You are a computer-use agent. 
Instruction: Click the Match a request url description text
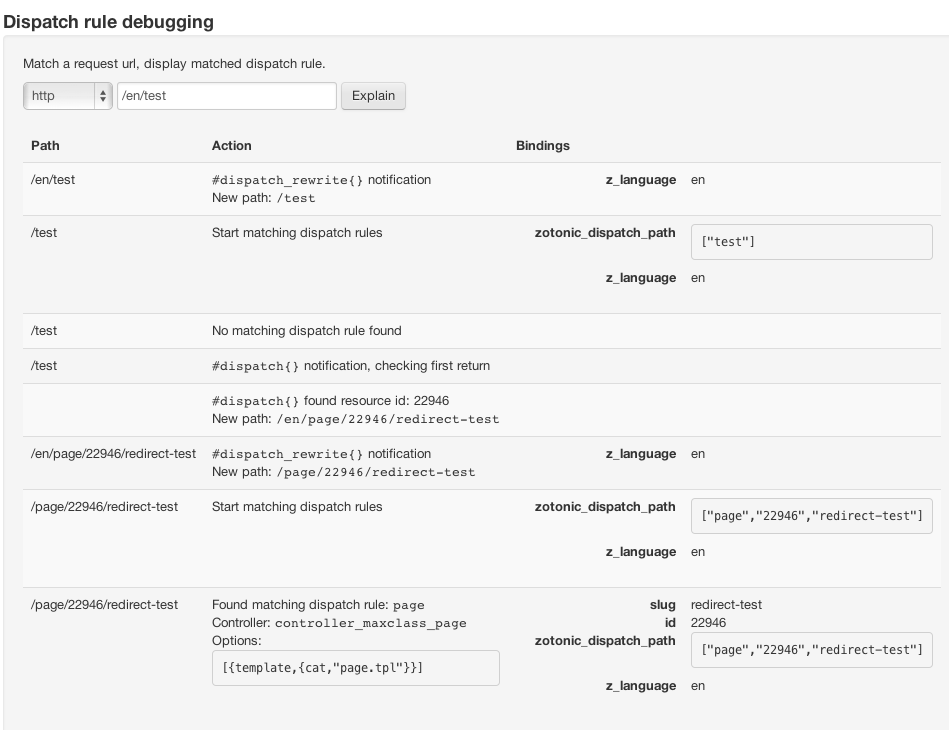pos(174,64)
